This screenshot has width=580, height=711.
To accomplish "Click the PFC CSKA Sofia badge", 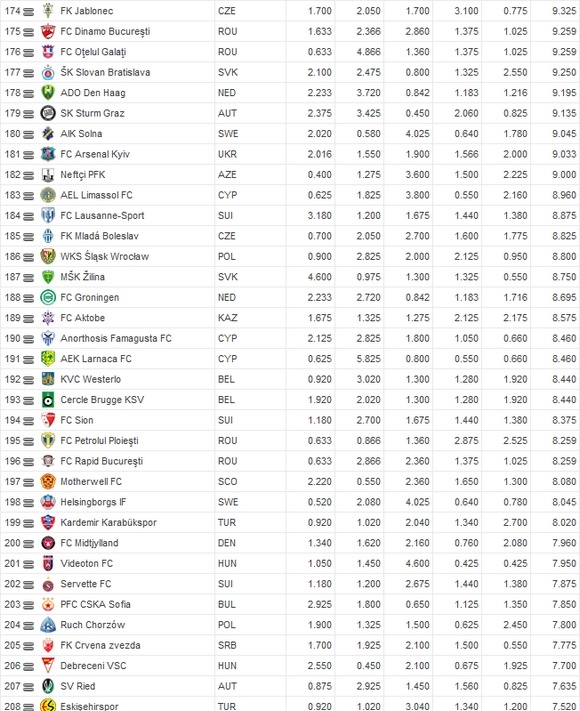I will (x=48, y=604).
